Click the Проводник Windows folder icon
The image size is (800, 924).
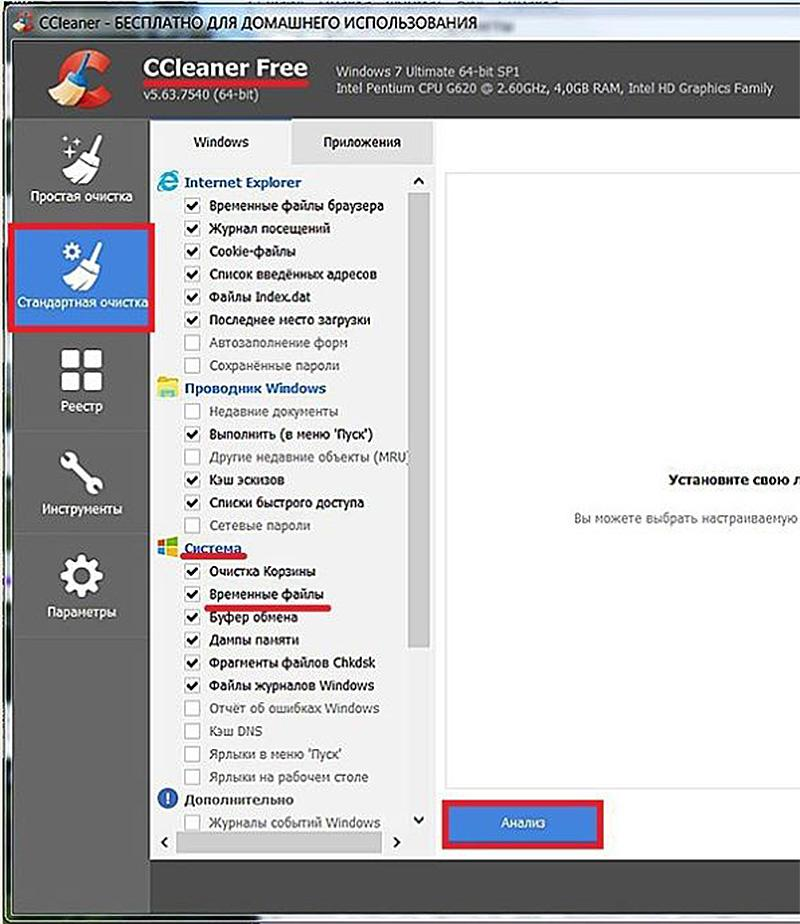point(168,388)
